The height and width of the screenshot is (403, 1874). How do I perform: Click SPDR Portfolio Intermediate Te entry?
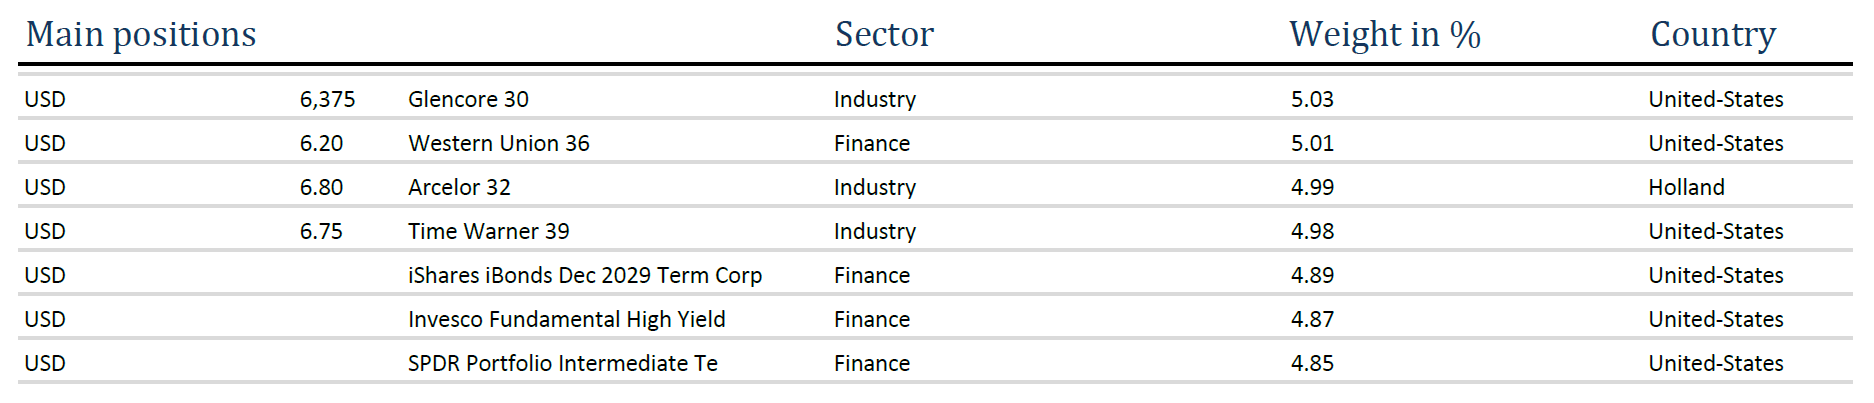[562, 364]
